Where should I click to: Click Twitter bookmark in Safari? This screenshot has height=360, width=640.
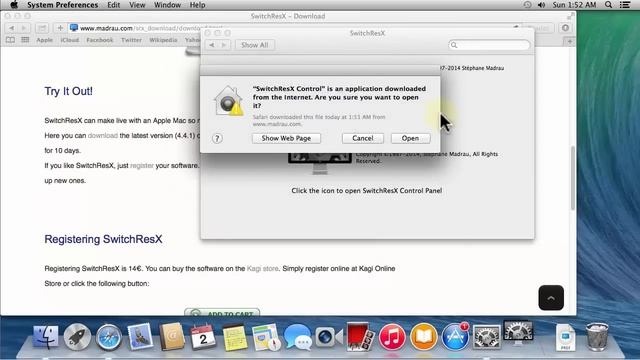[131, 40]
